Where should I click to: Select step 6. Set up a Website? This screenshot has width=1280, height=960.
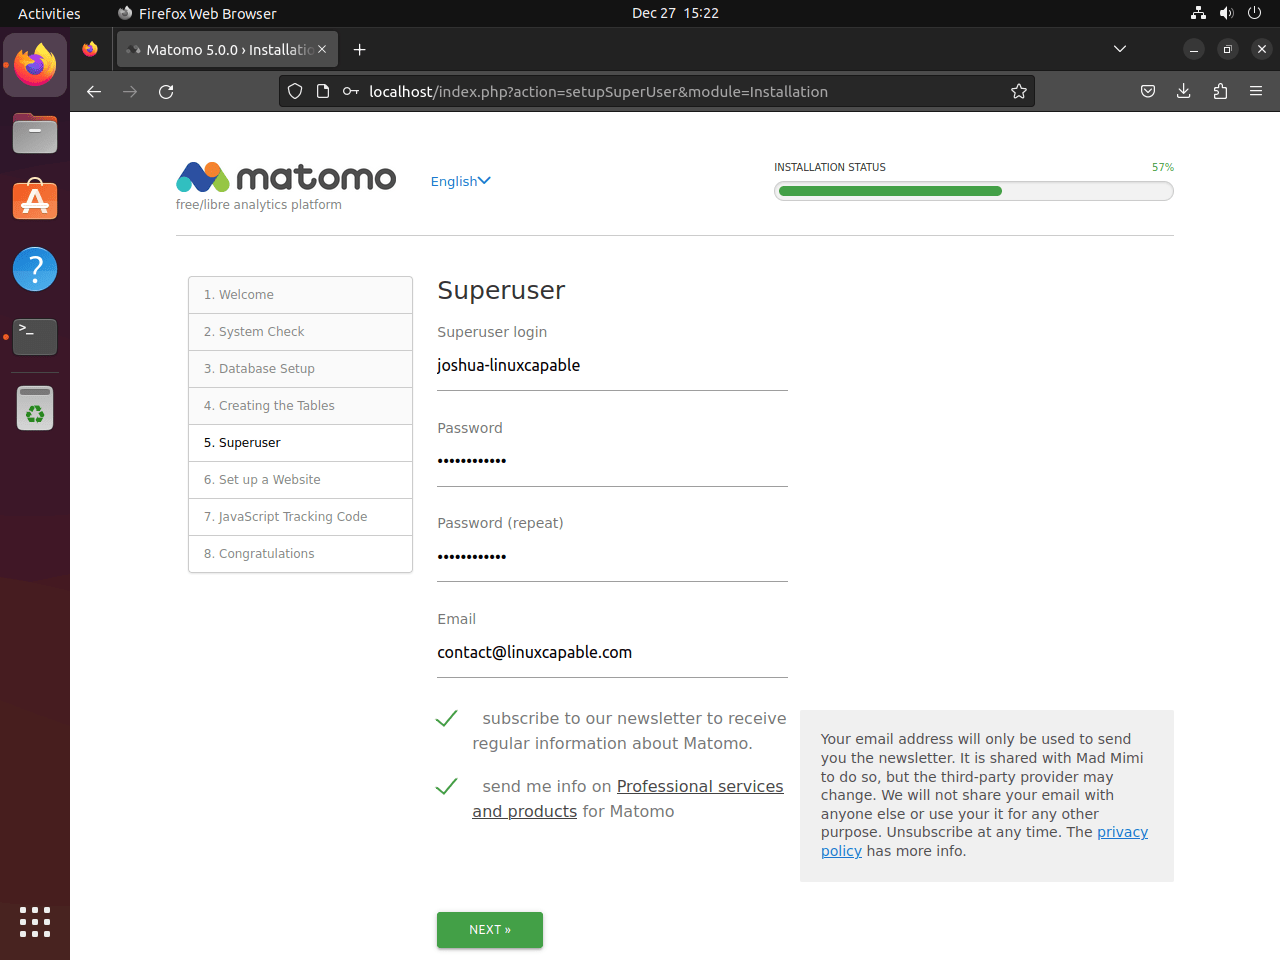pos(300,480)
